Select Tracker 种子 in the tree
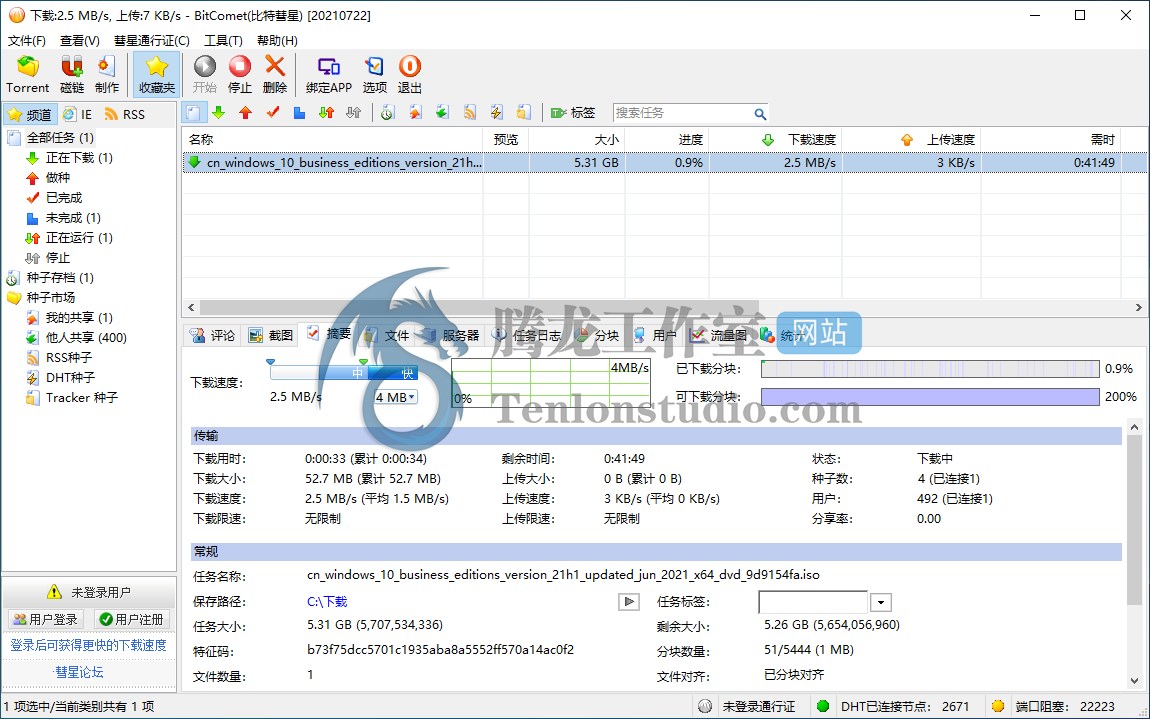Viewport: 1150px width, 719px height. 81,398
